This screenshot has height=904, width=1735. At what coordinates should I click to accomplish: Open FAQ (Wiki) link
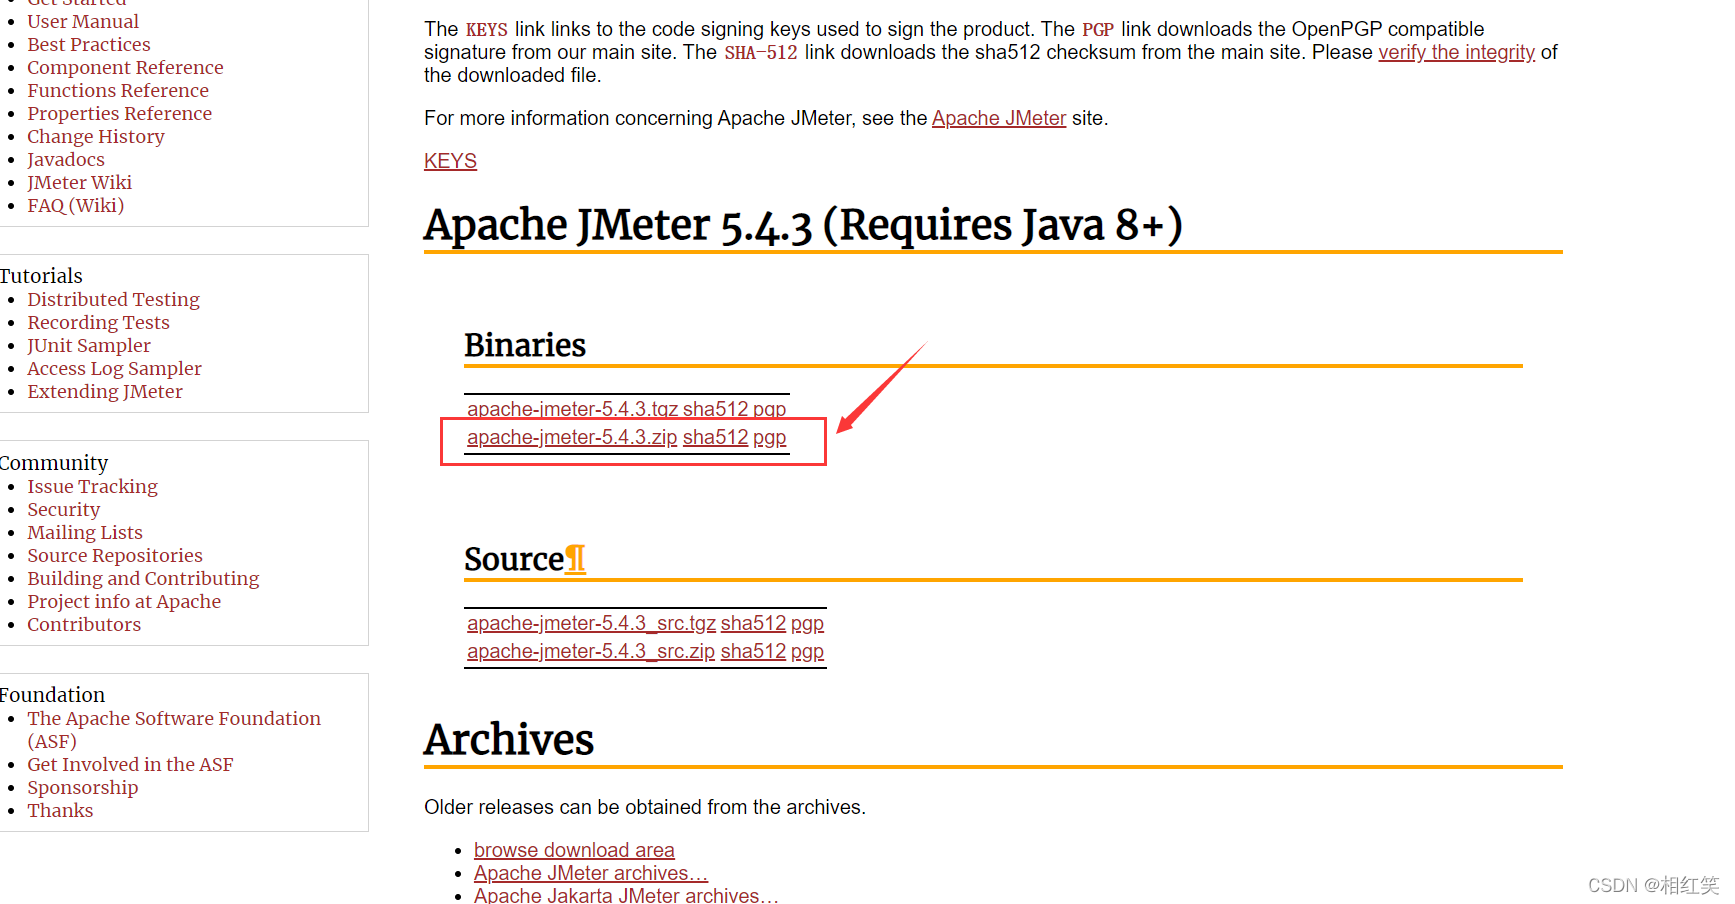76,205
